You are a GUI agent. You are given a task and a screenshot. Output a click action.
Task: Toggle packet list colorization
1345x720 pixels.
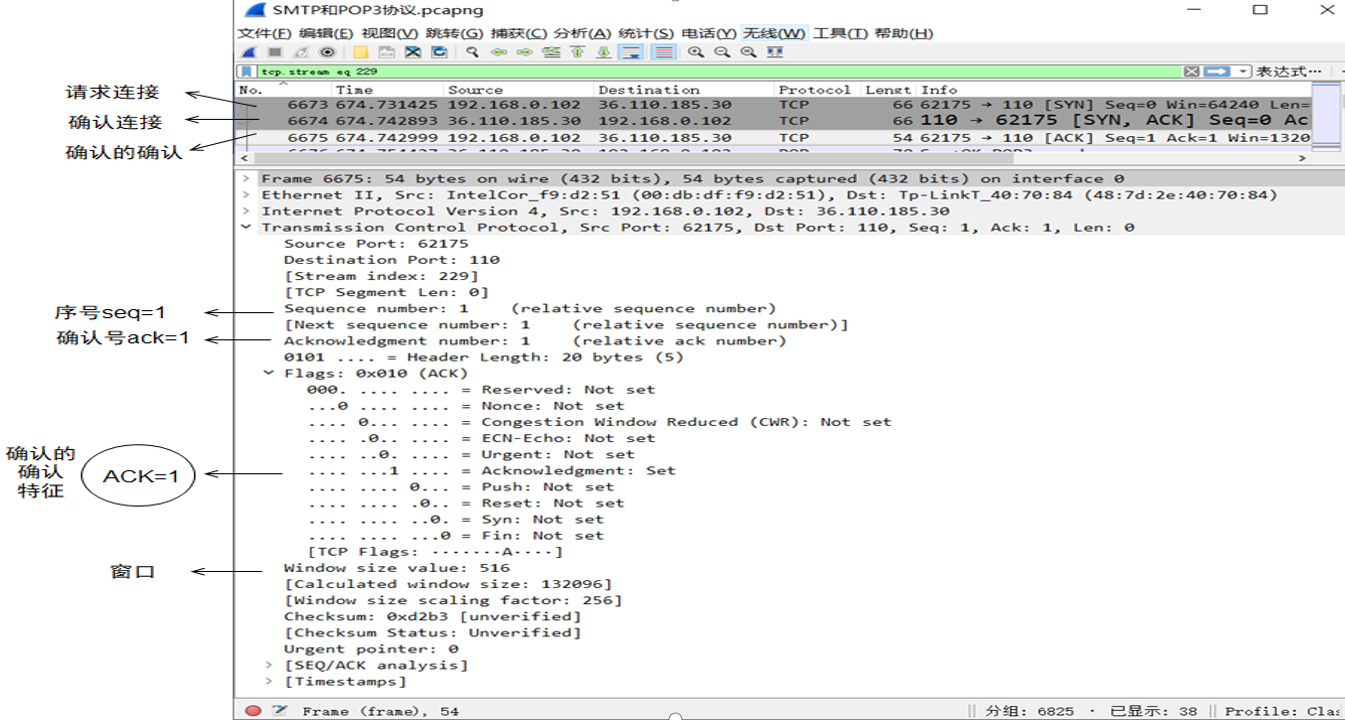click(x=662, y=52)
